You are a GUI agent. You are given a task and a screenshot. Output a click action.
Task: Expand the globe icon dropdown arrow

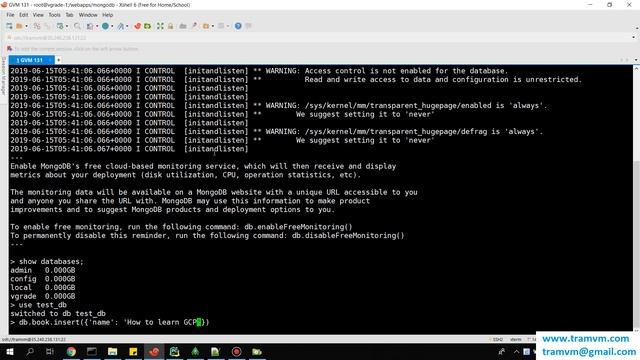(x=112, y=26)
